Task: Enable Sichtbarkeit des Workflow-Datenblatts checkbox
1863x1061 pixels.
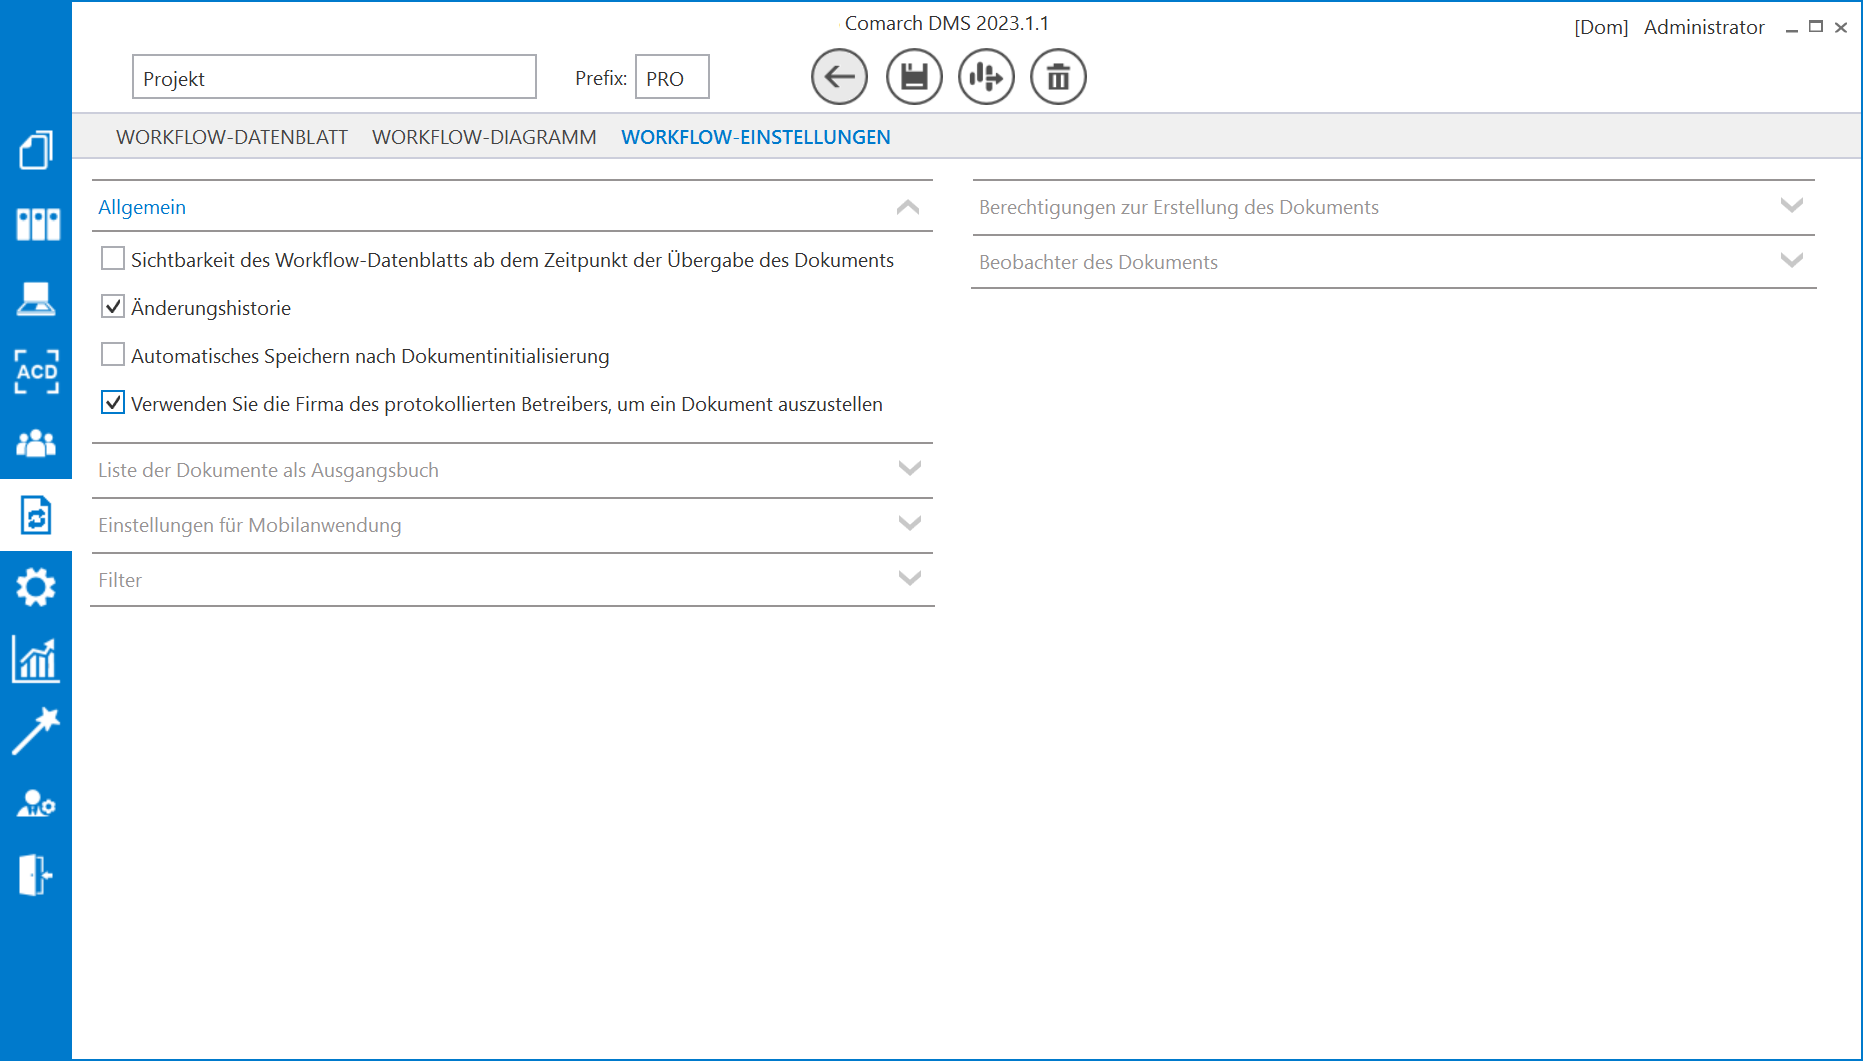Action: tap(112, 258)
